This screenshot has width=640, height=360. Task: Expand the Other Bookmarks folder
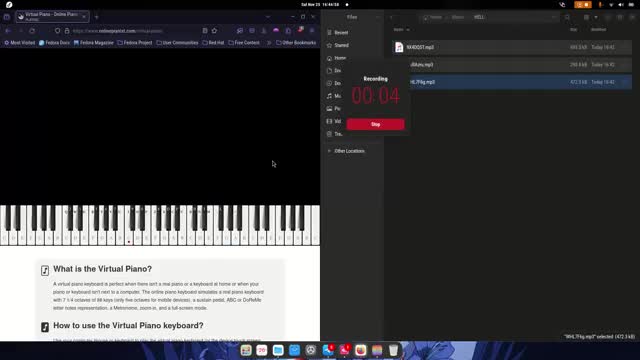(x=296, y=42)
